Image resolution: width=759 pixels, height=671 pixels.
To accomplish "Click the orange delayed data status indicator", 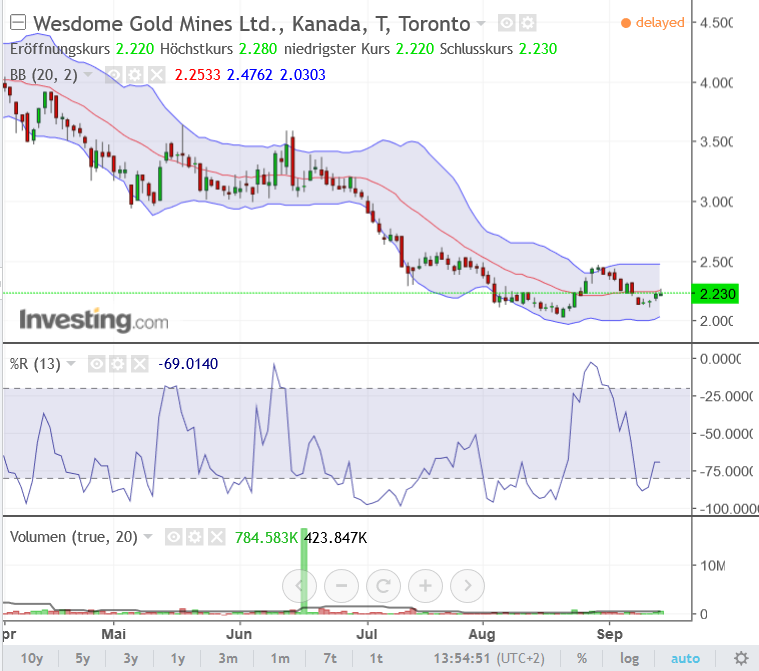I will click(x=653, y=22).
